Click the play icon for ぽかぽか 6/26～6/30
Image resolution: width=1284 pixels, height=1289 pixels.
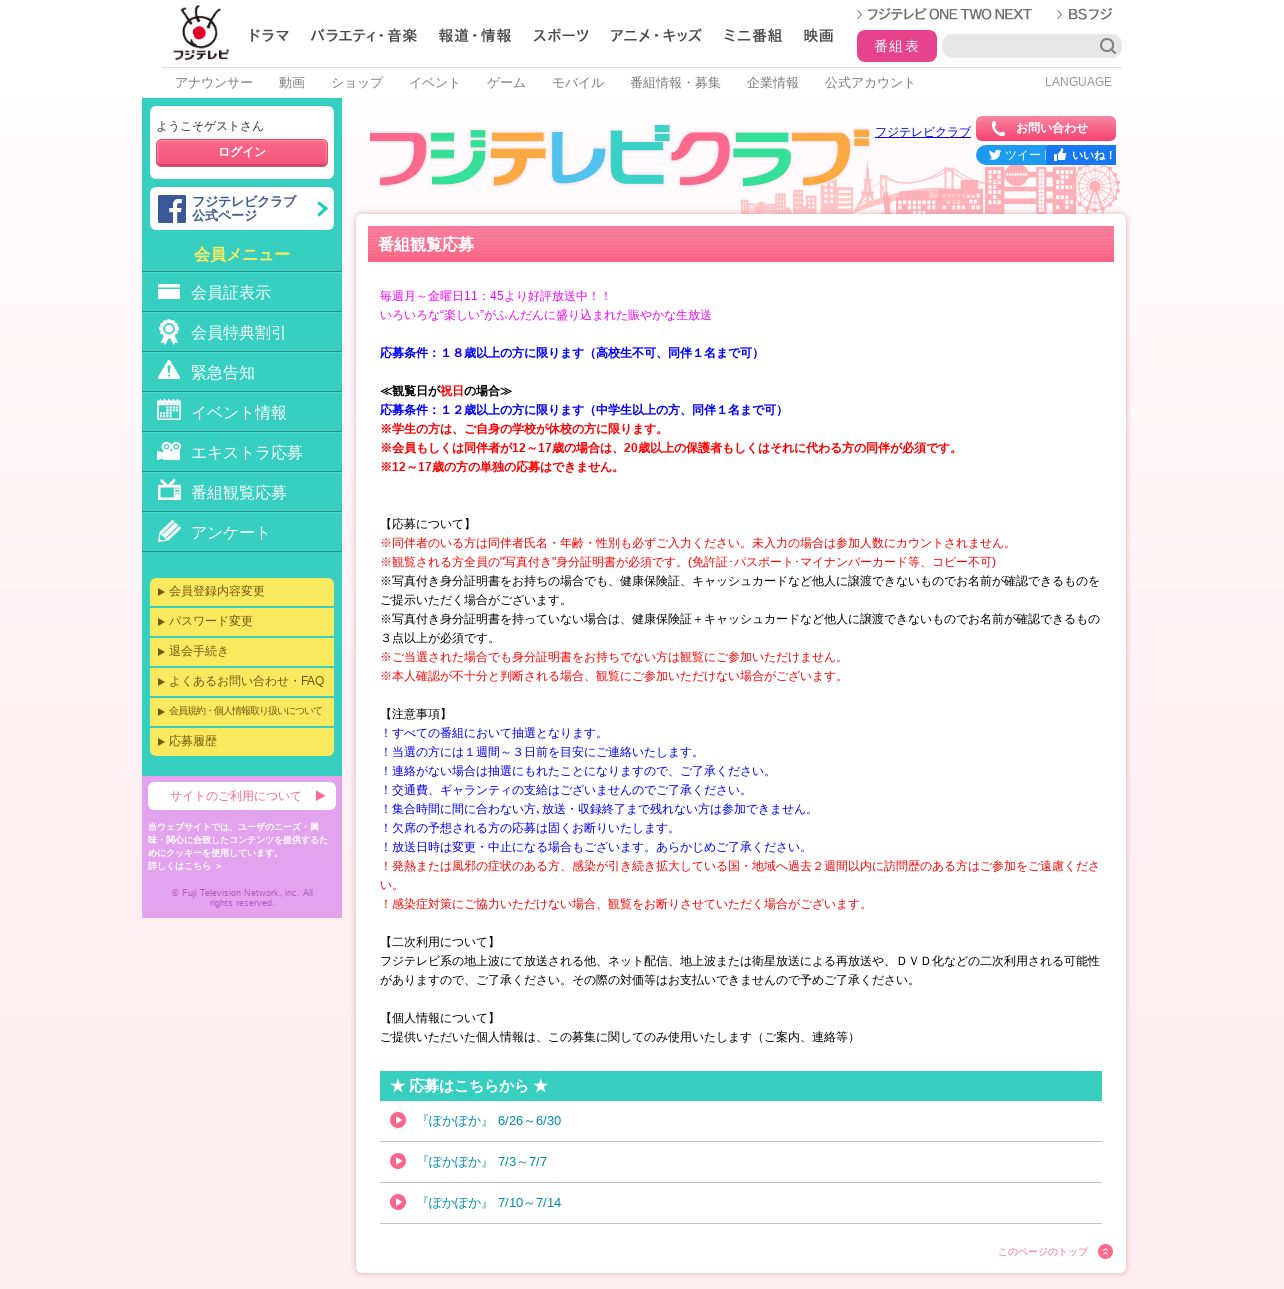coord(398,1120)
